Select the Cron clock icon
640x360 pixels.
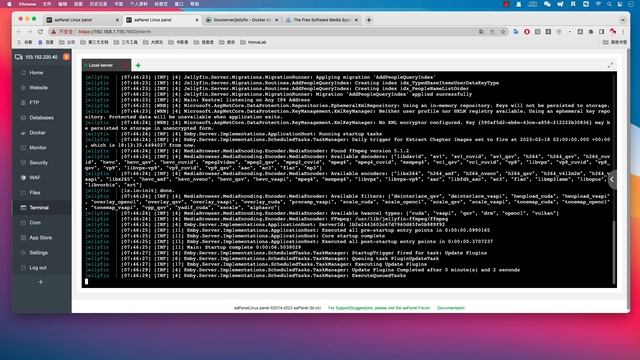click(x=23, y=223)
